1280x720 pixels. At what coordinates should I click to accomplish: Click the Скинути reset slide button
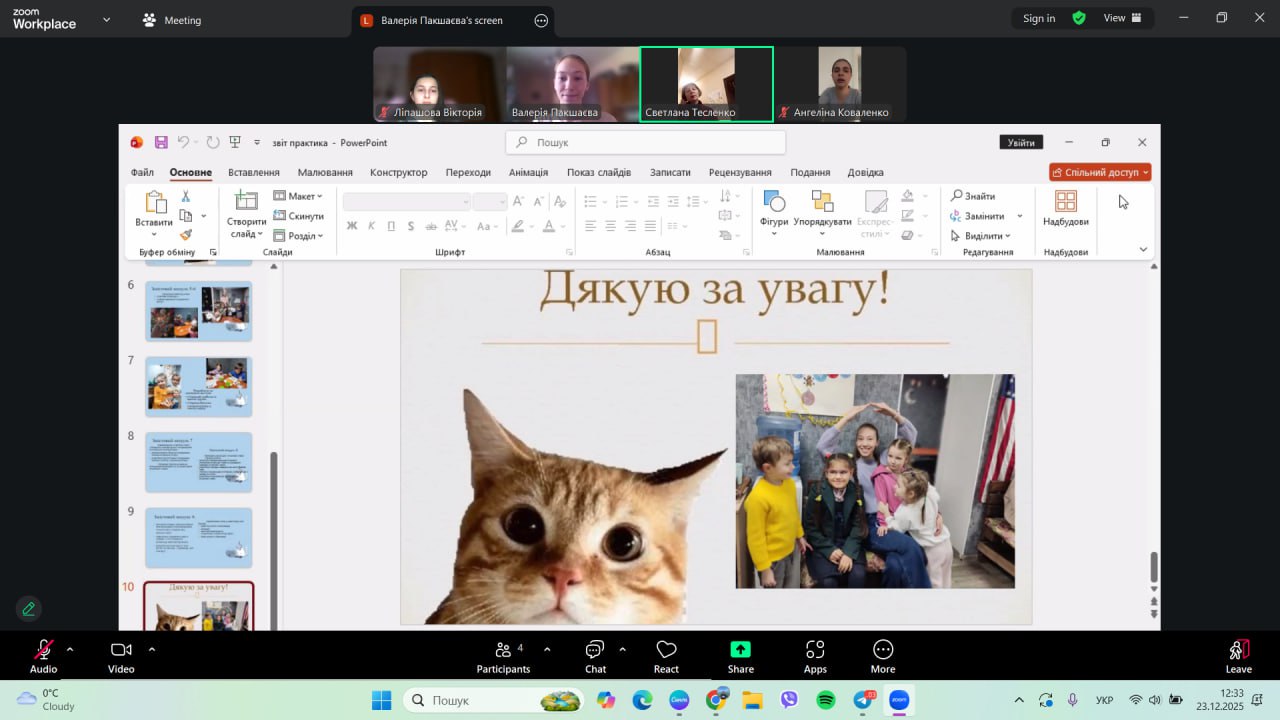tap(299, 216)
